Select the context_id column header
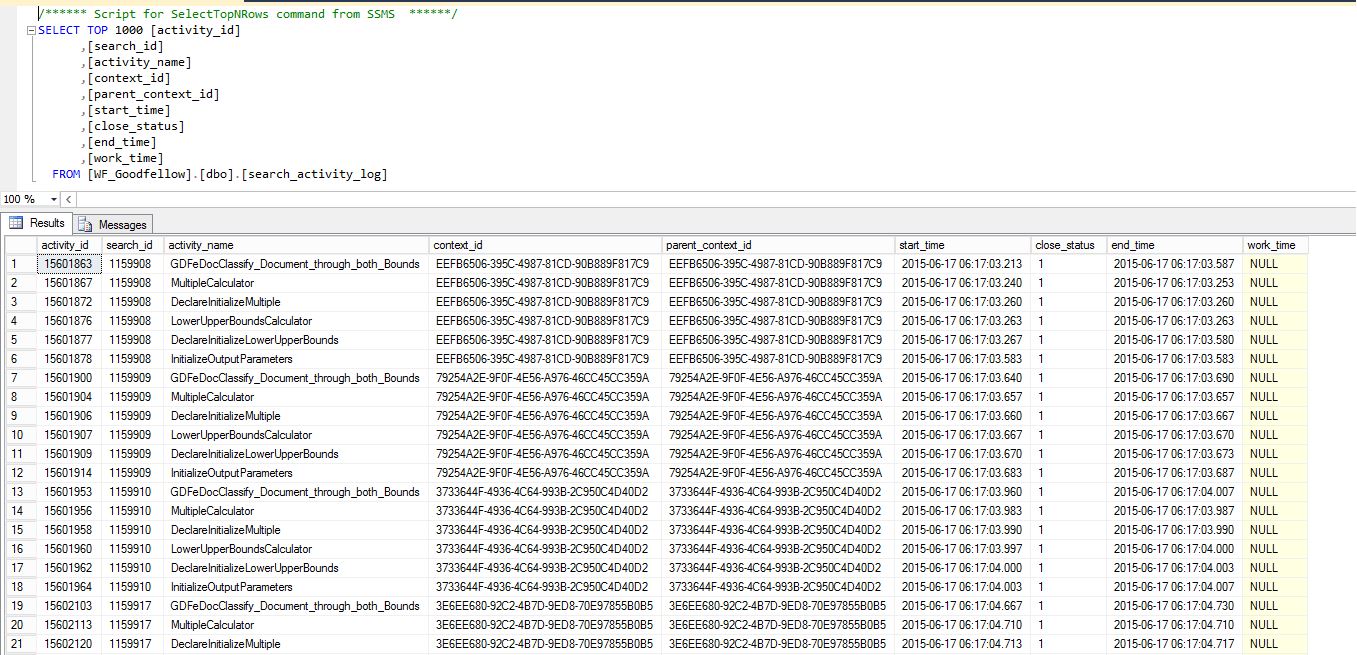Viewport: 1357px width, 655px height. coord(546,245)
